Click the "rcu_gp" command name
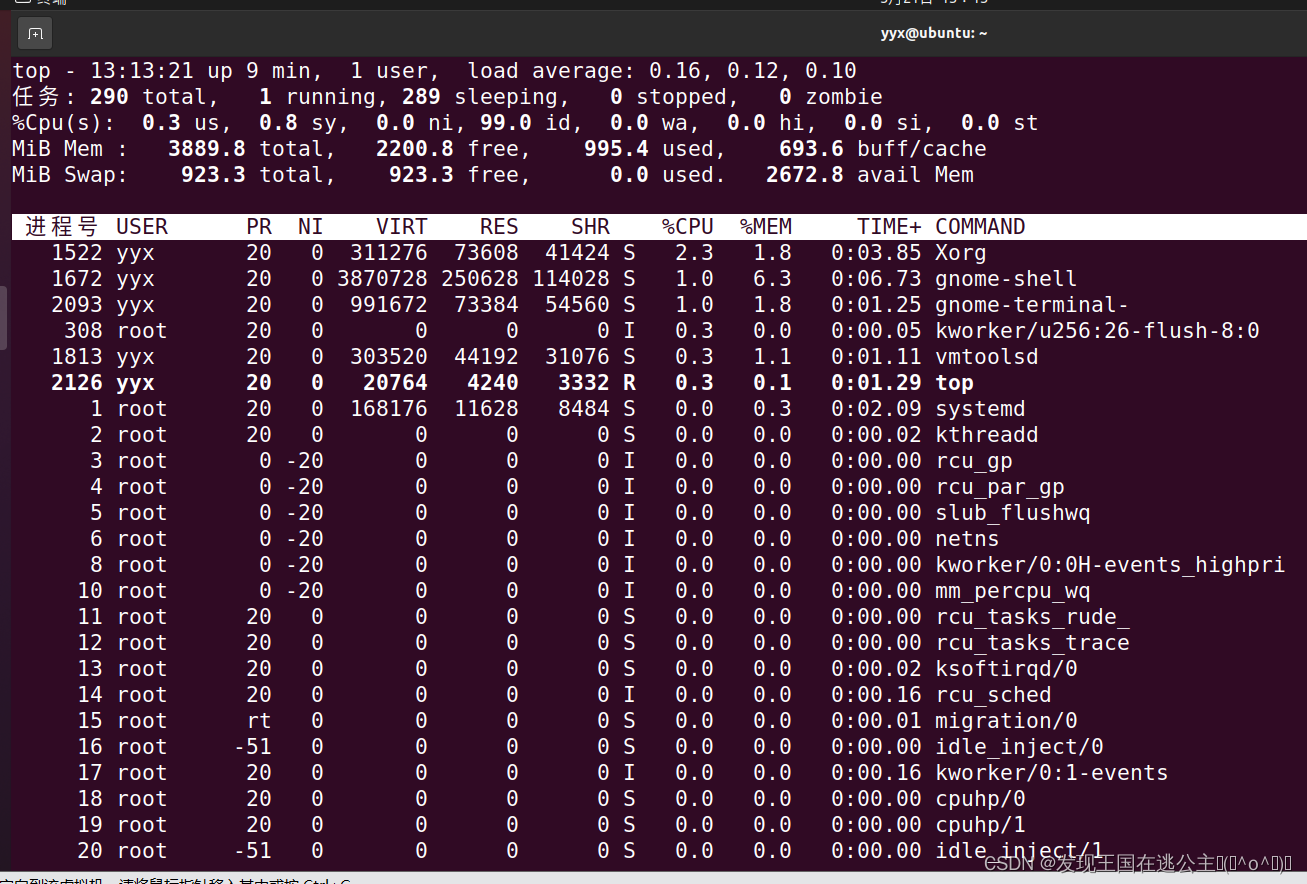 point(974,461)
